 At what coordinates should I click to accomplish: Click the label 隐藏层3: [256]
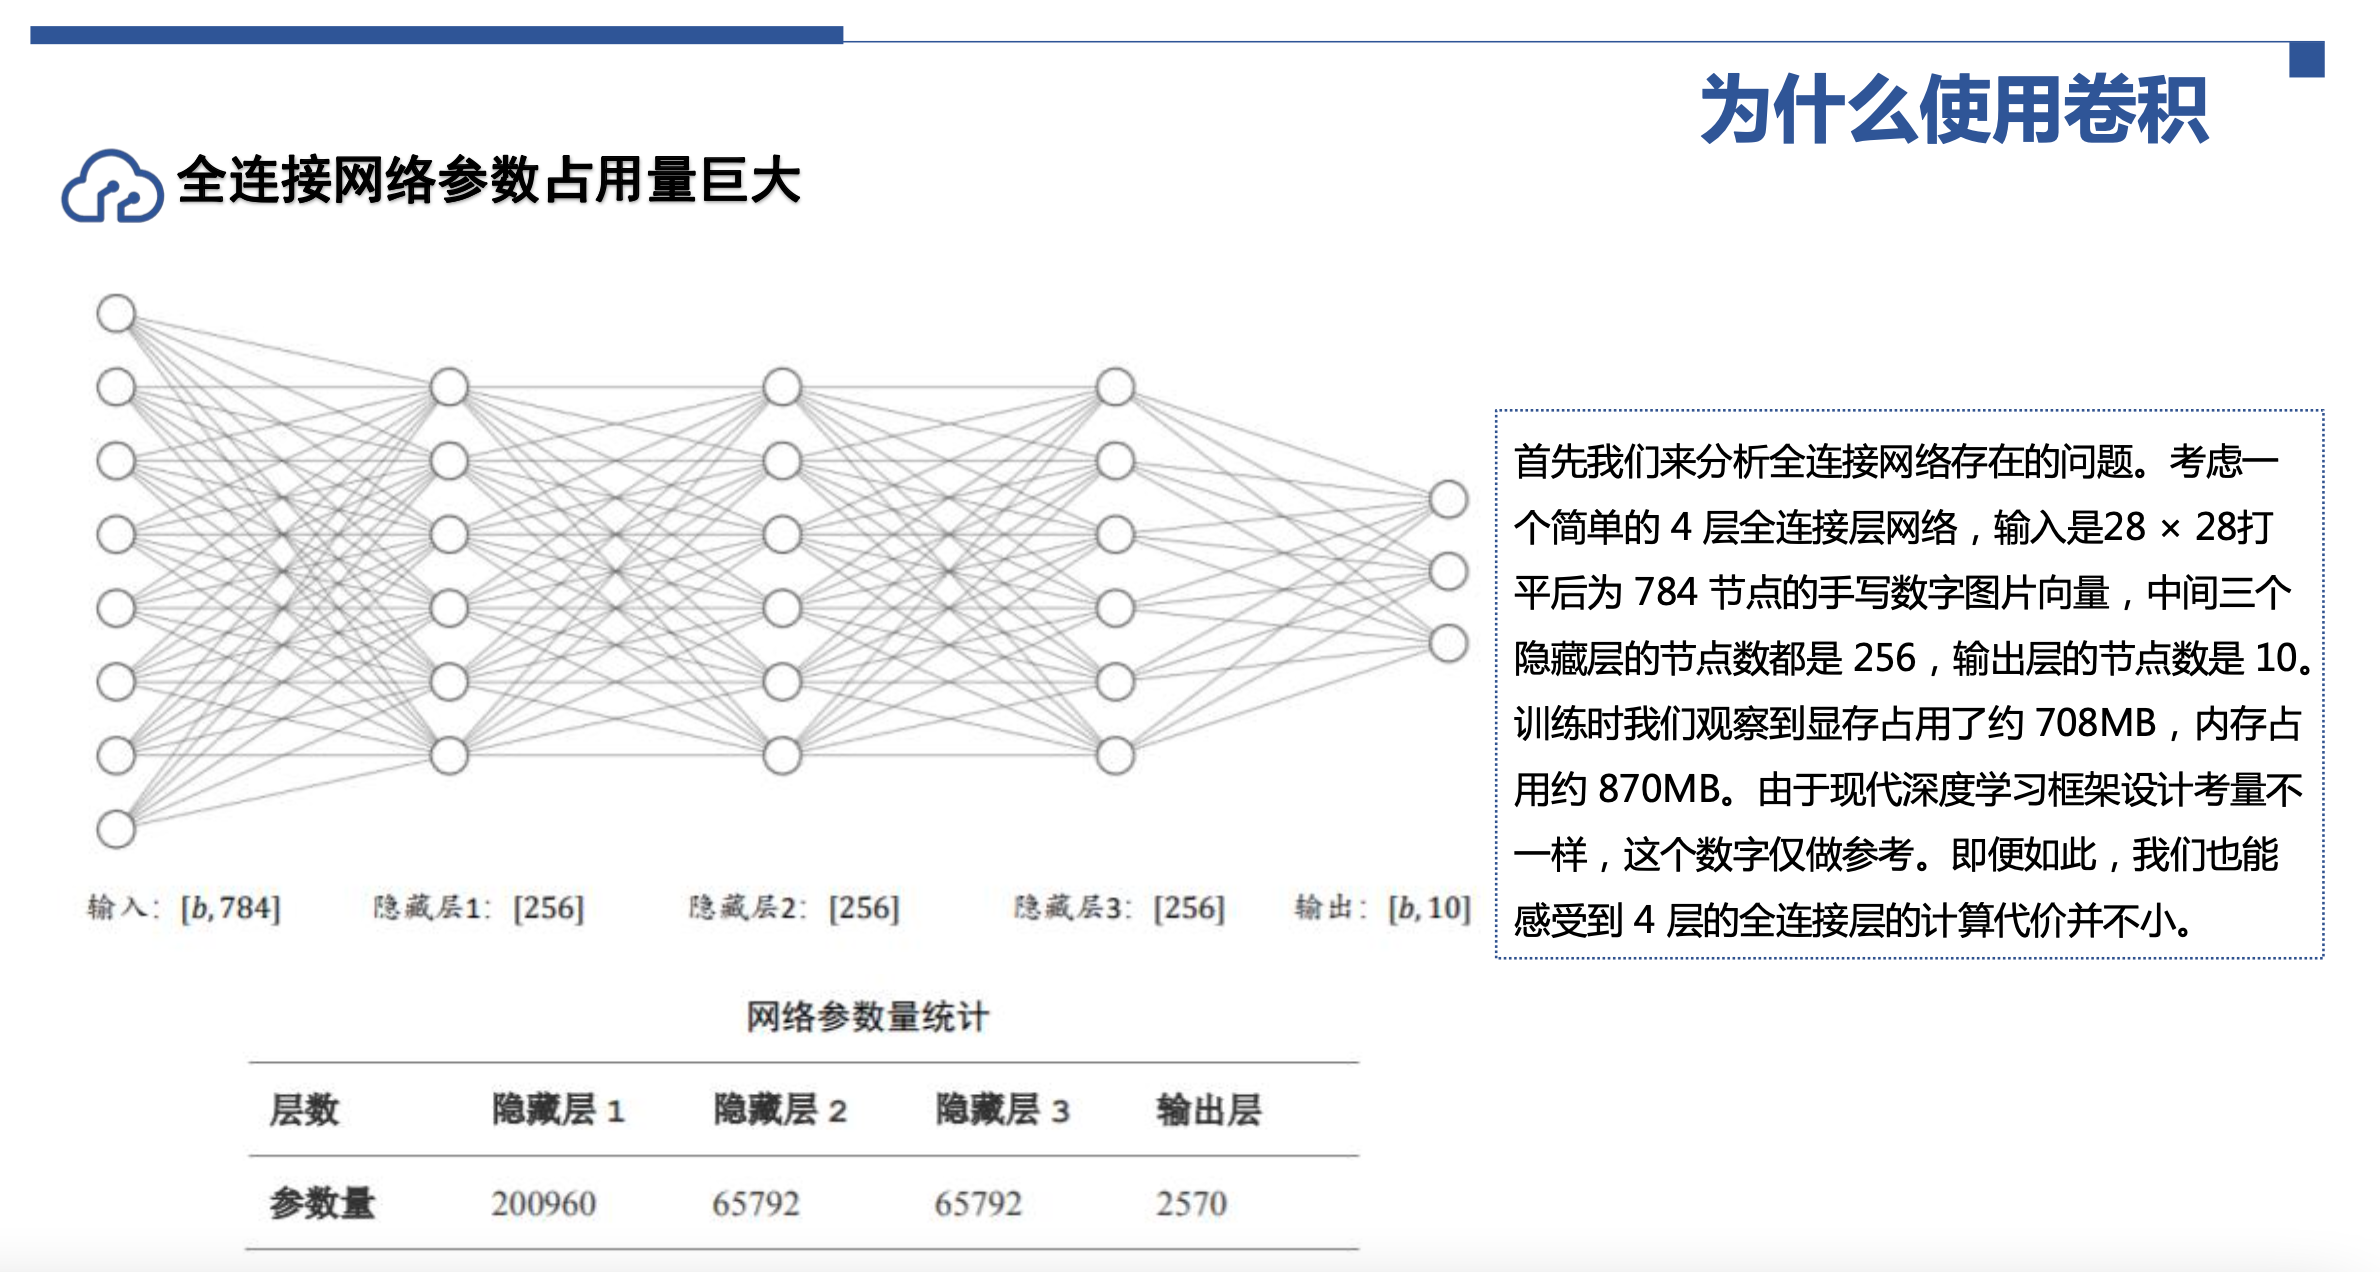coord(1119,908)
